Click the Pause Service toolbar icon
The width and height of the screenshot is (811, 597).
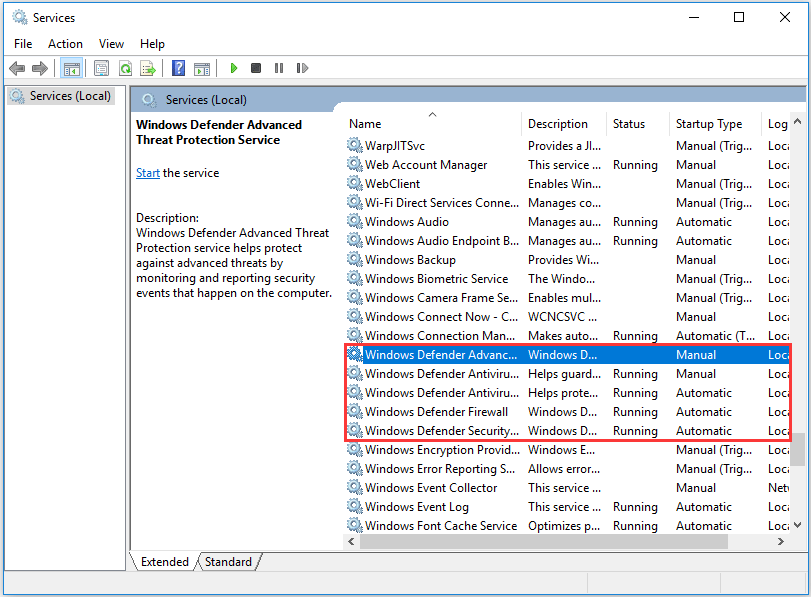click(x=278, y=68)
